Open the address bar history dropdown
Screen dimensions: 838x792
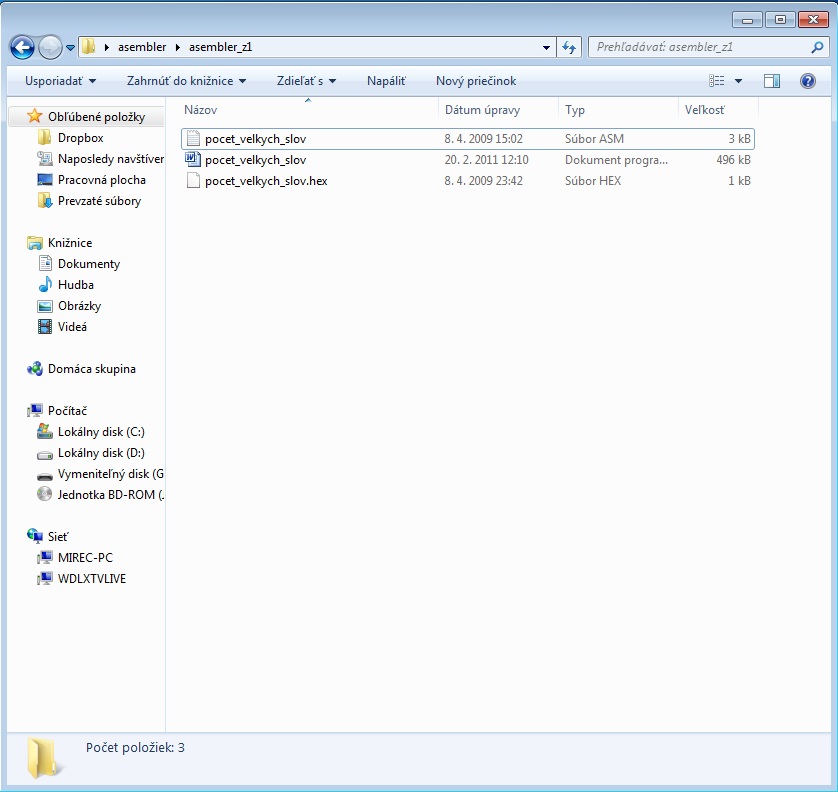tap(546, 47)
